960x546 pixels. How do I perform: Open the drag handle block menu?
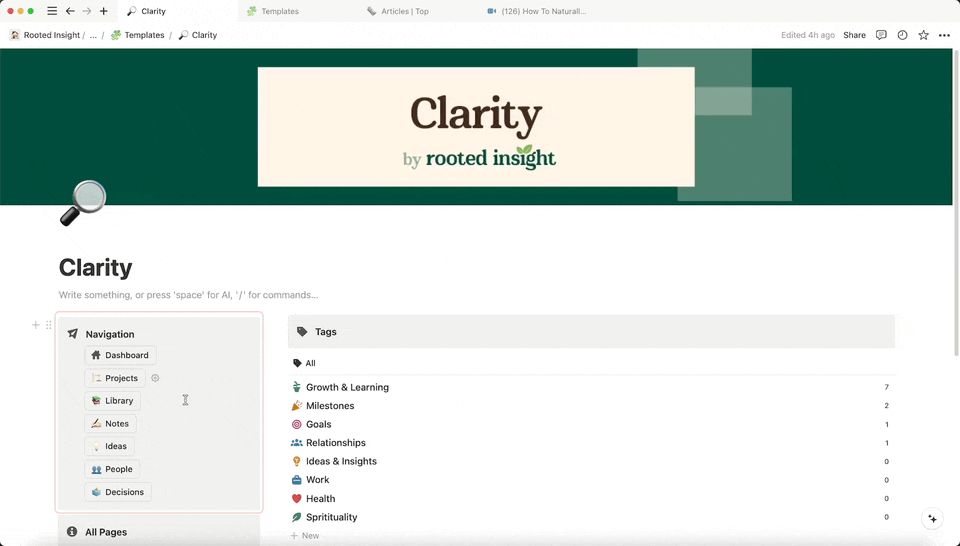[x=48, y=325]
